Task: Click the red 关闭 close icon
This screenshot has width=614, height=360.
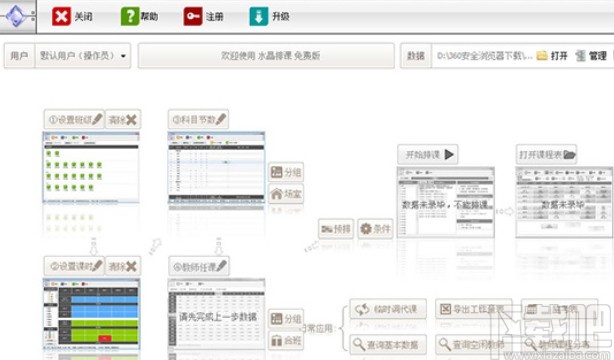Action: point(61,16)
